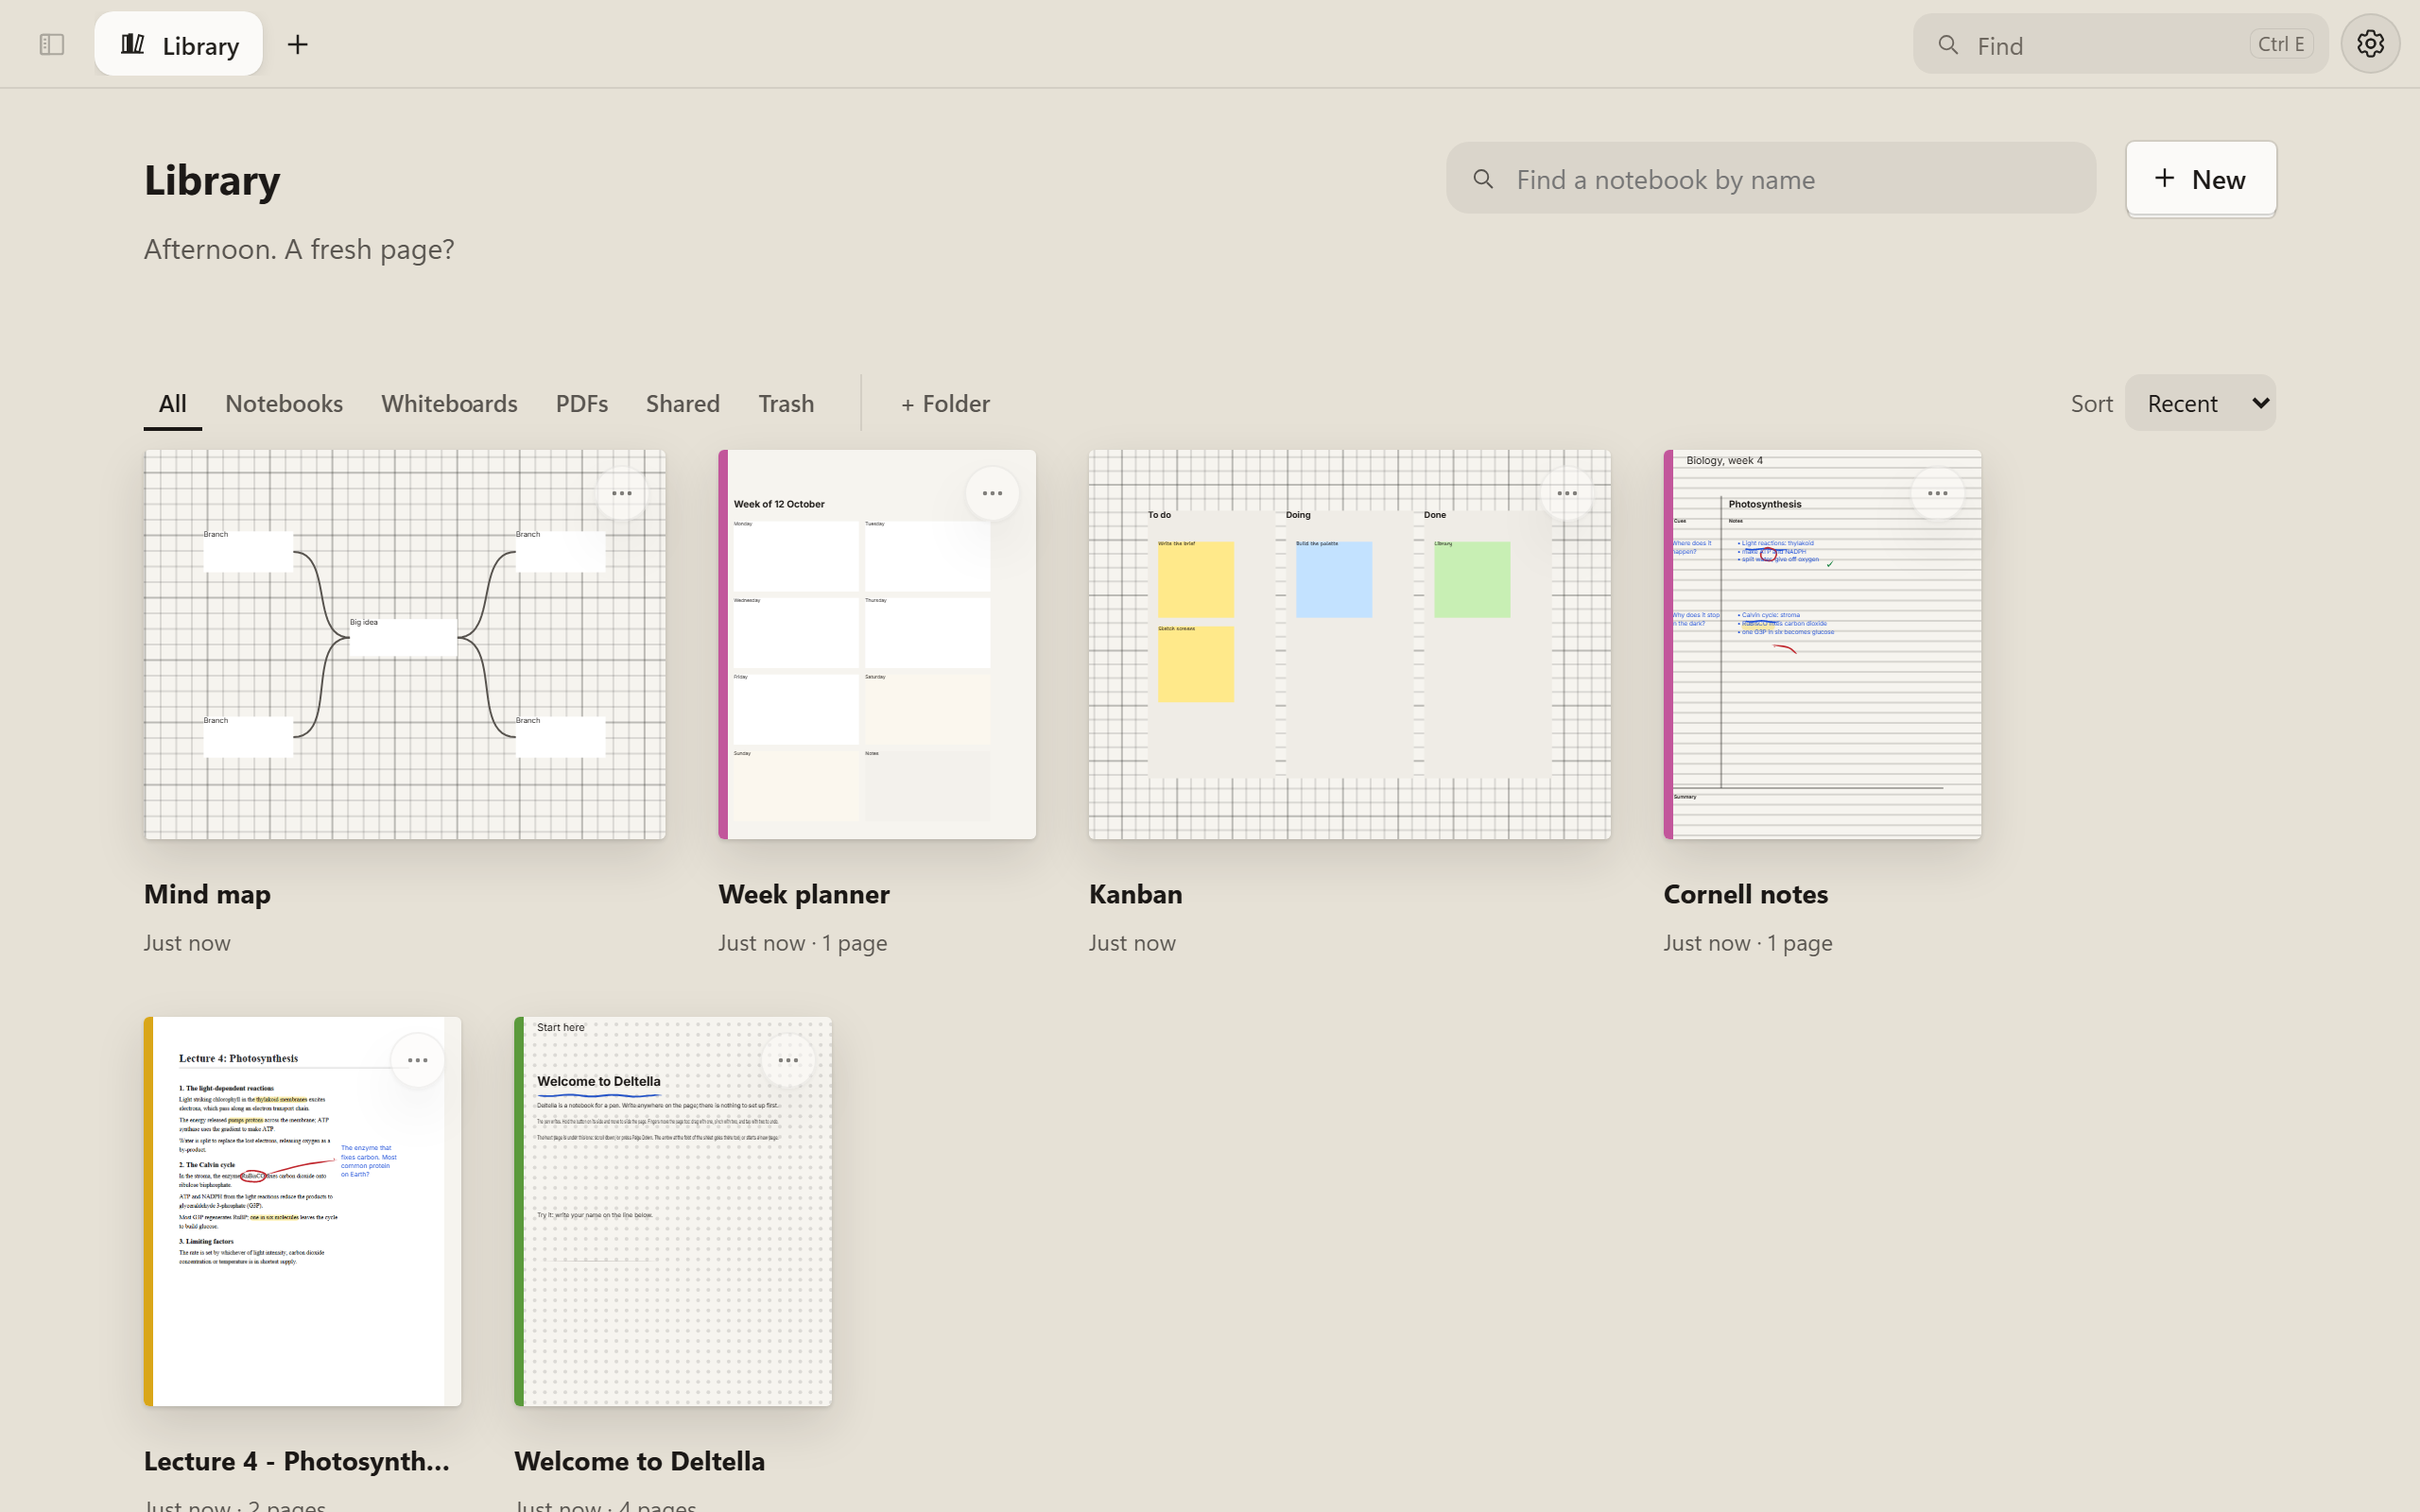Show the Shared items tab

click(682, 403)
